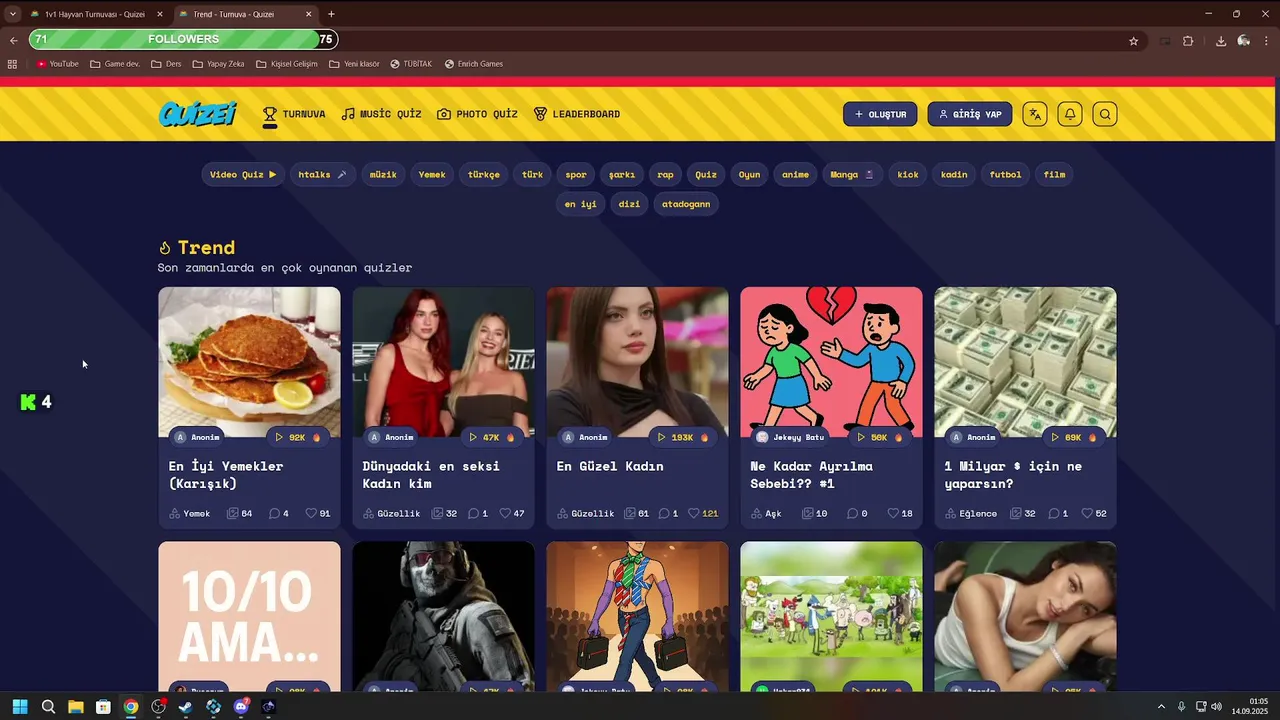Like the En Güzel Kadın quiz
Viewport: 1280px width, 720px height.
pos(693,514)
